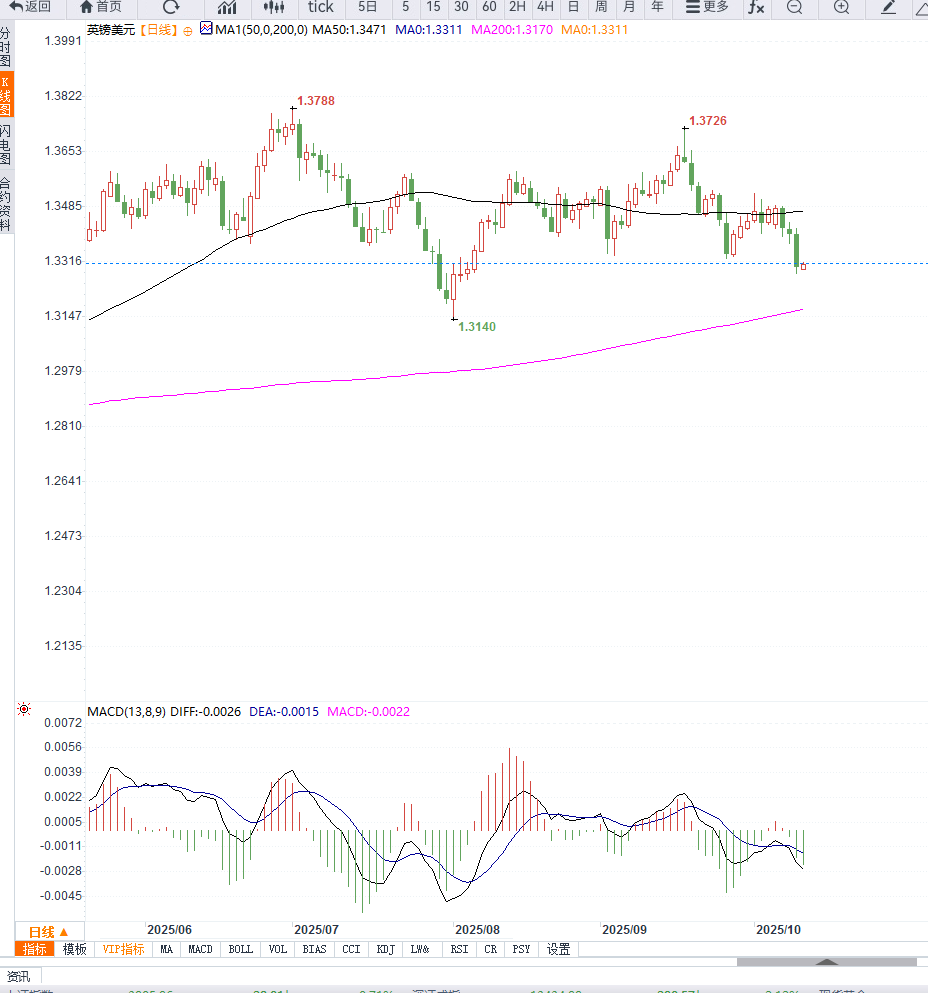The width and height of the screenshot is (928, 993).
Task: Select the 指标 tab
Action: tap(35, 949)
